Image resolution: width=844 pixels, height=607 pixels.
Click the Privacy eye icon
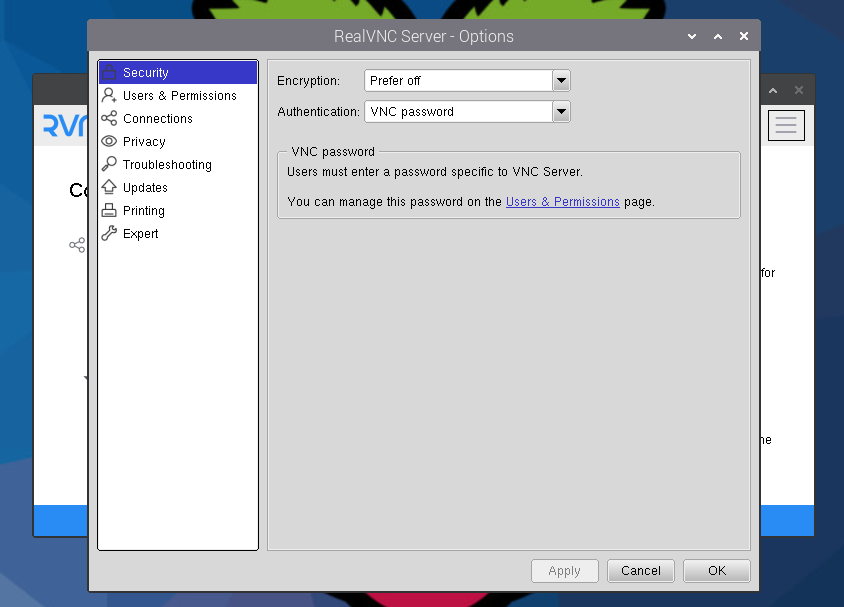pos(109,141)
